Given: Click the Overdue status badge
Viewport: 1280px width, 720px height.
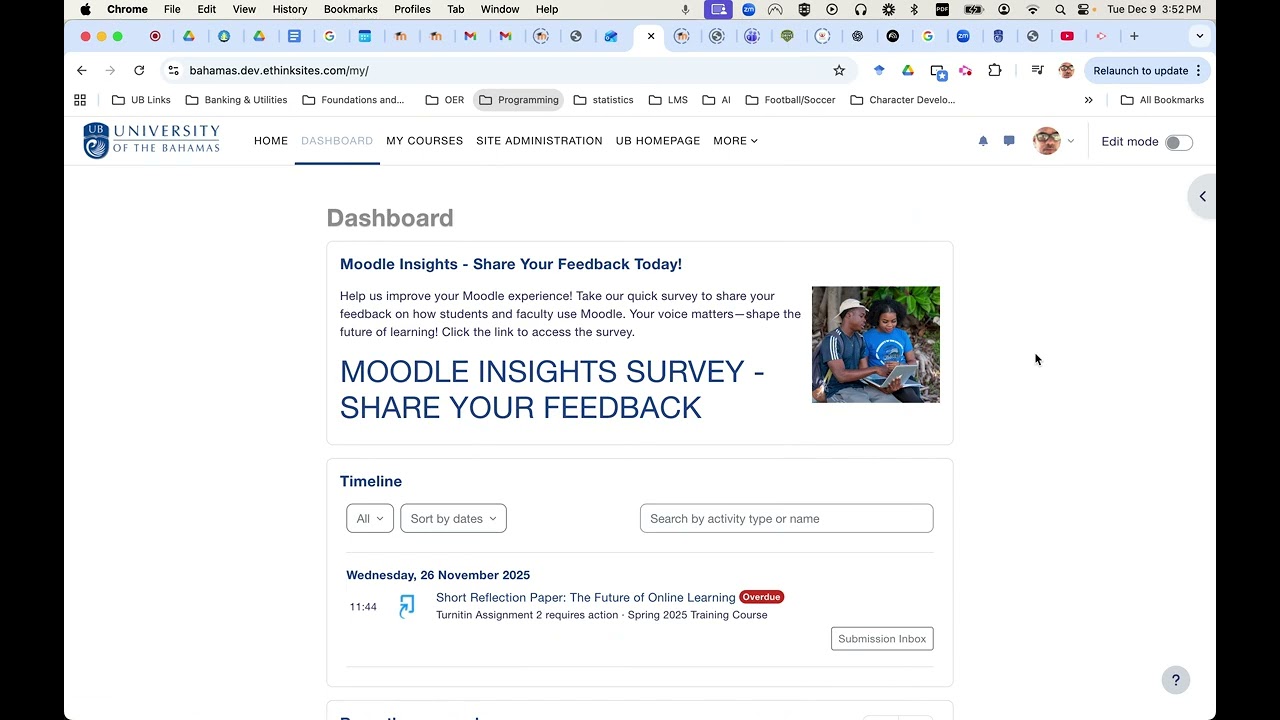Looking at the screenshot, I should pyautogui.click(x=762, y=597).
